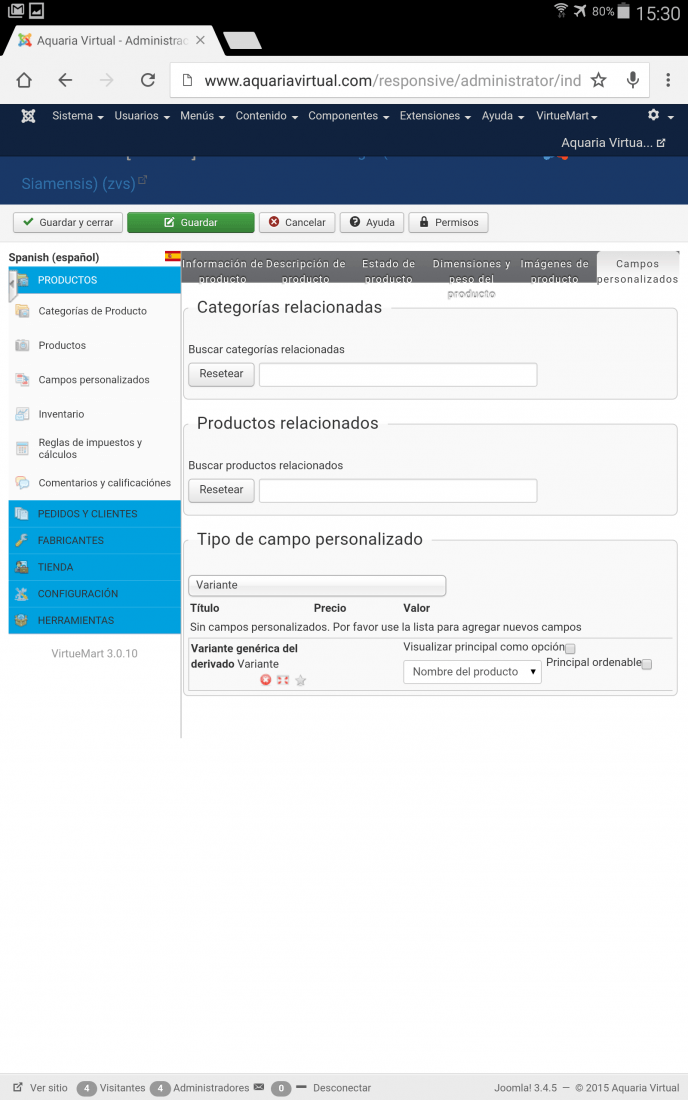Viewport: 688px width, 1100px height.
Task: Expand the HERRAMIENTAS section
Action: (95, 620)
